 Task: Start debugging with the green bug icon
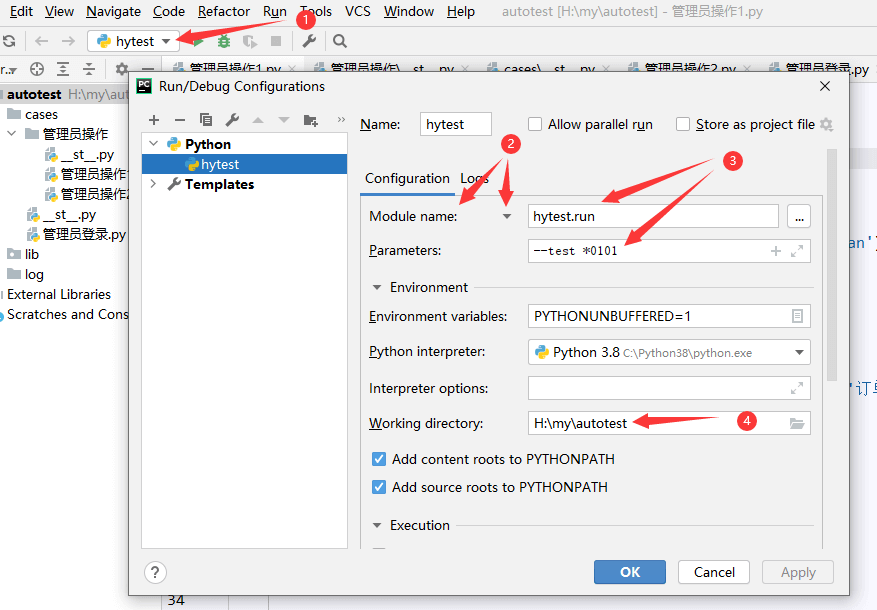click(224, 41)
